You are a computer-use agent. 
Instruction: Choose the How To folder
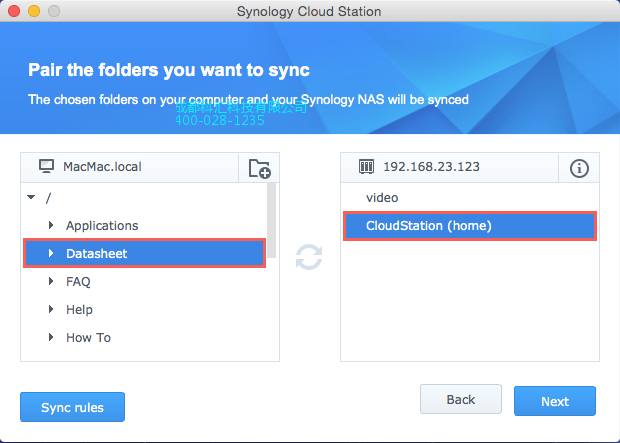[x=88, y=338]
